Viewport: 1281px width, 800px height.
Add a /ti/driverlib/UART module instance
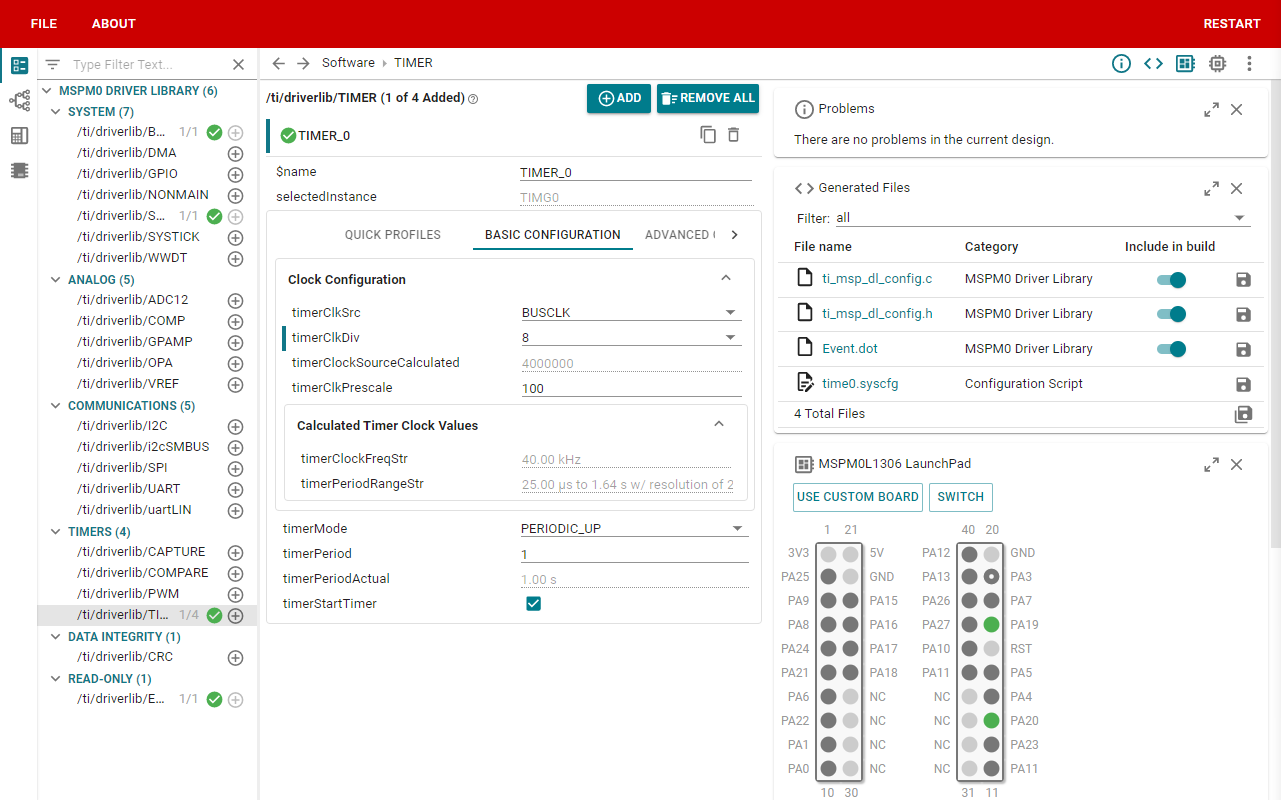pos(235,489)
